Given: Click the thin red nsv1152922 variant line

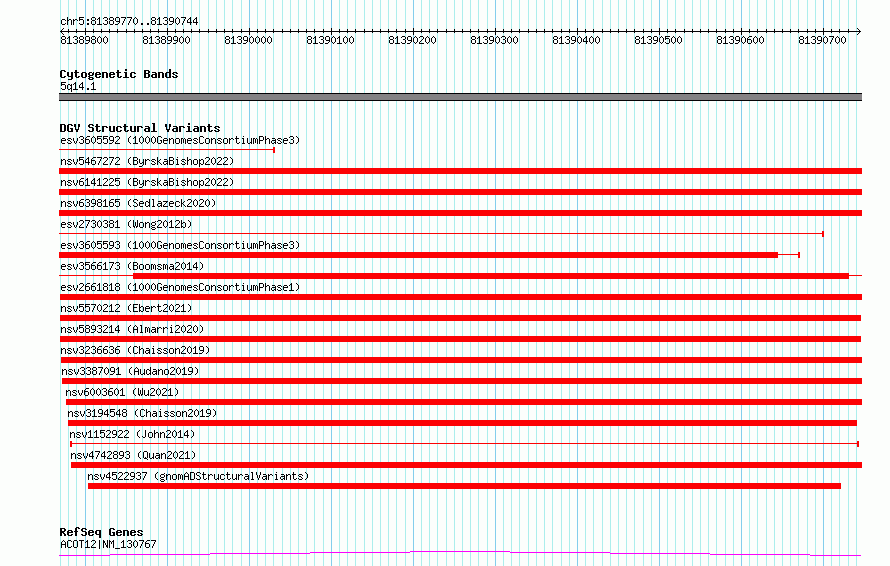Looking at the screenshot, I should click(x=464, y=444).
